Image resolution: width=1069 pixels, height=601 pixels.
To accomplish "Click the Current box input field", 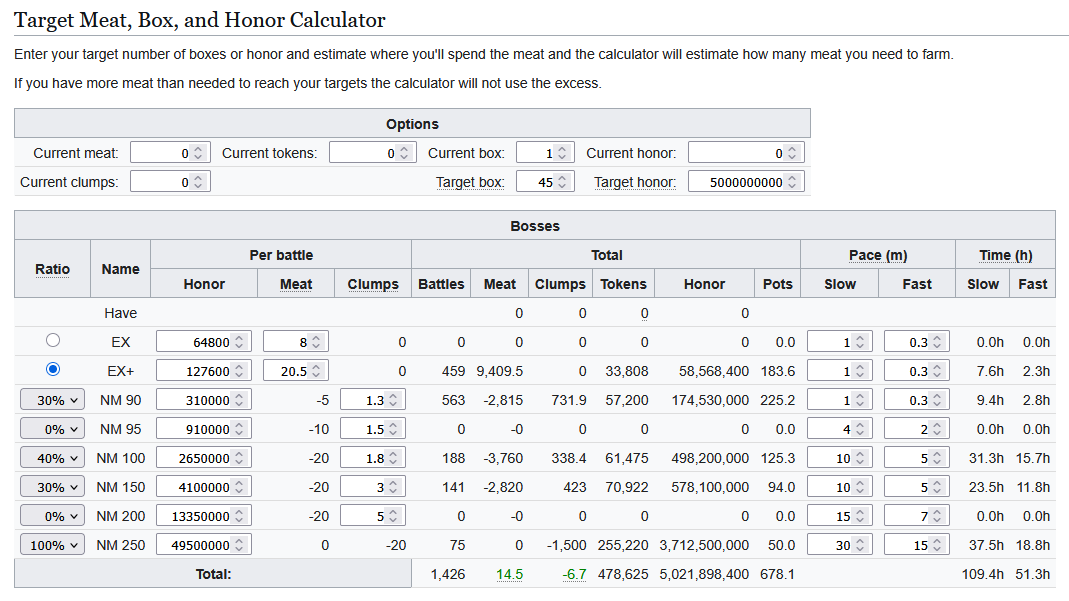I will 545,153.
